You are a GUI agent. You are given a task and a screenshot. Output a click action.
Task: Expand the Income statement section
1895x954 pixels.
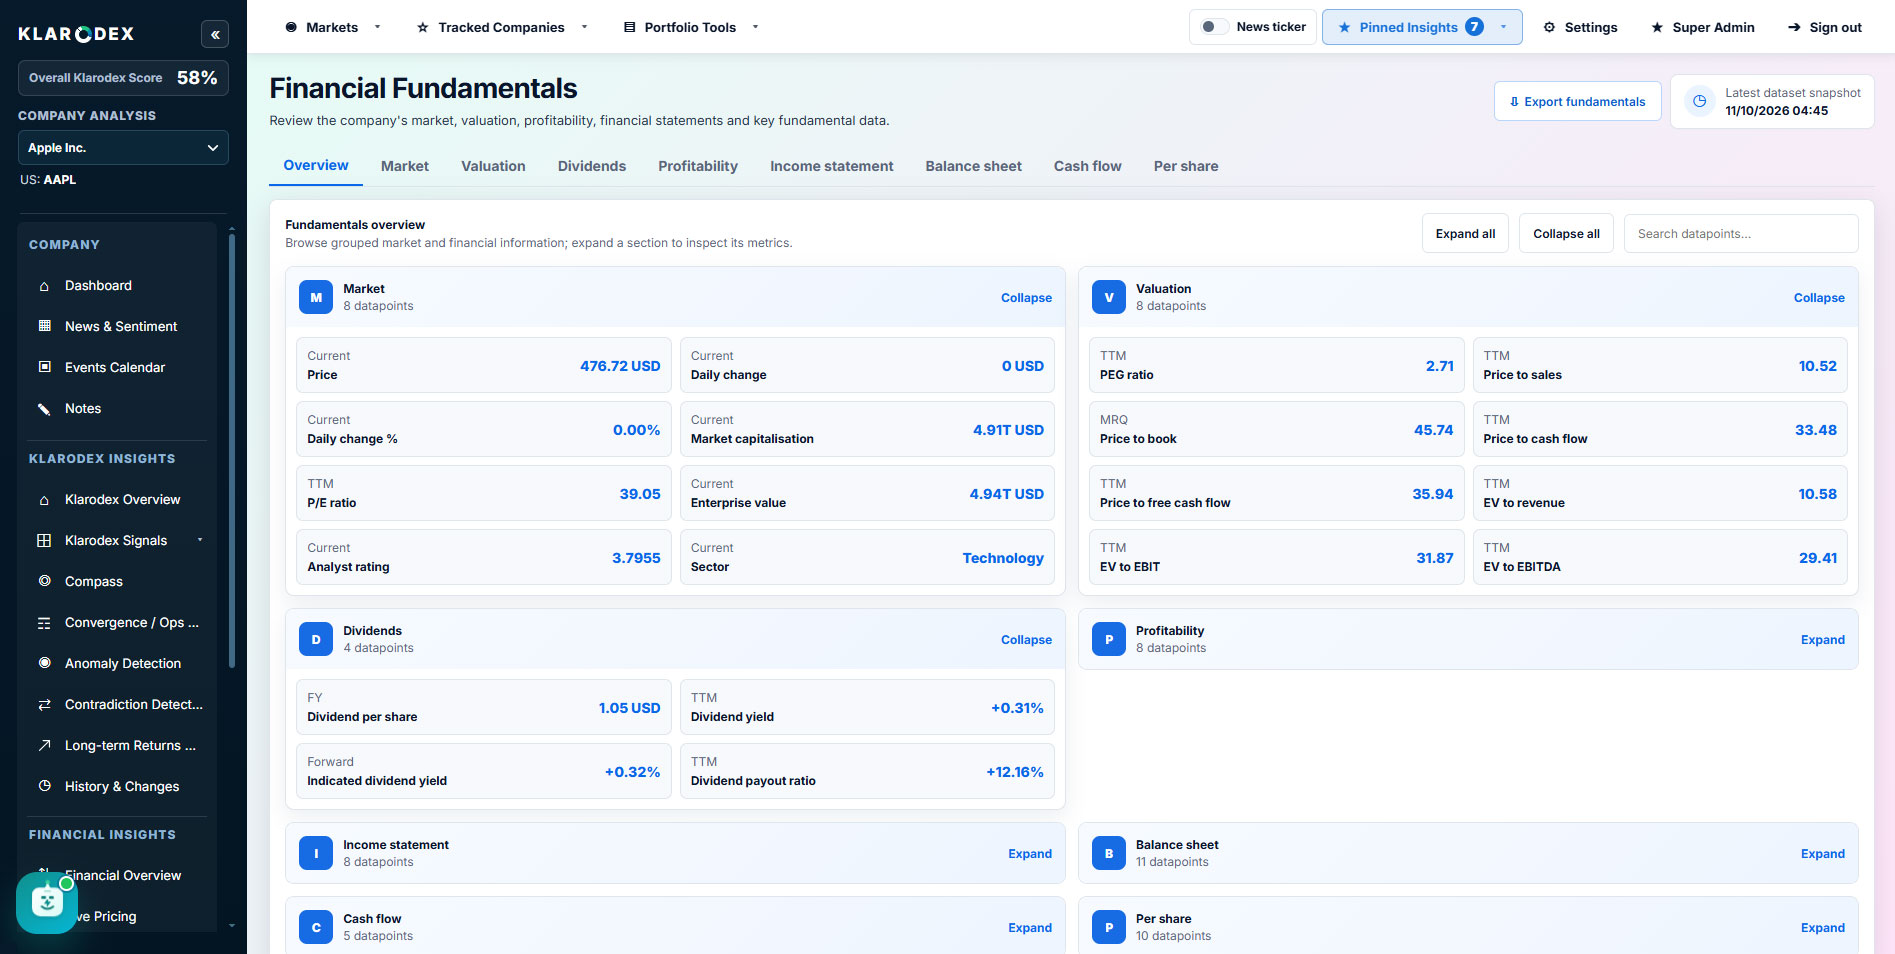(1030, 854)
